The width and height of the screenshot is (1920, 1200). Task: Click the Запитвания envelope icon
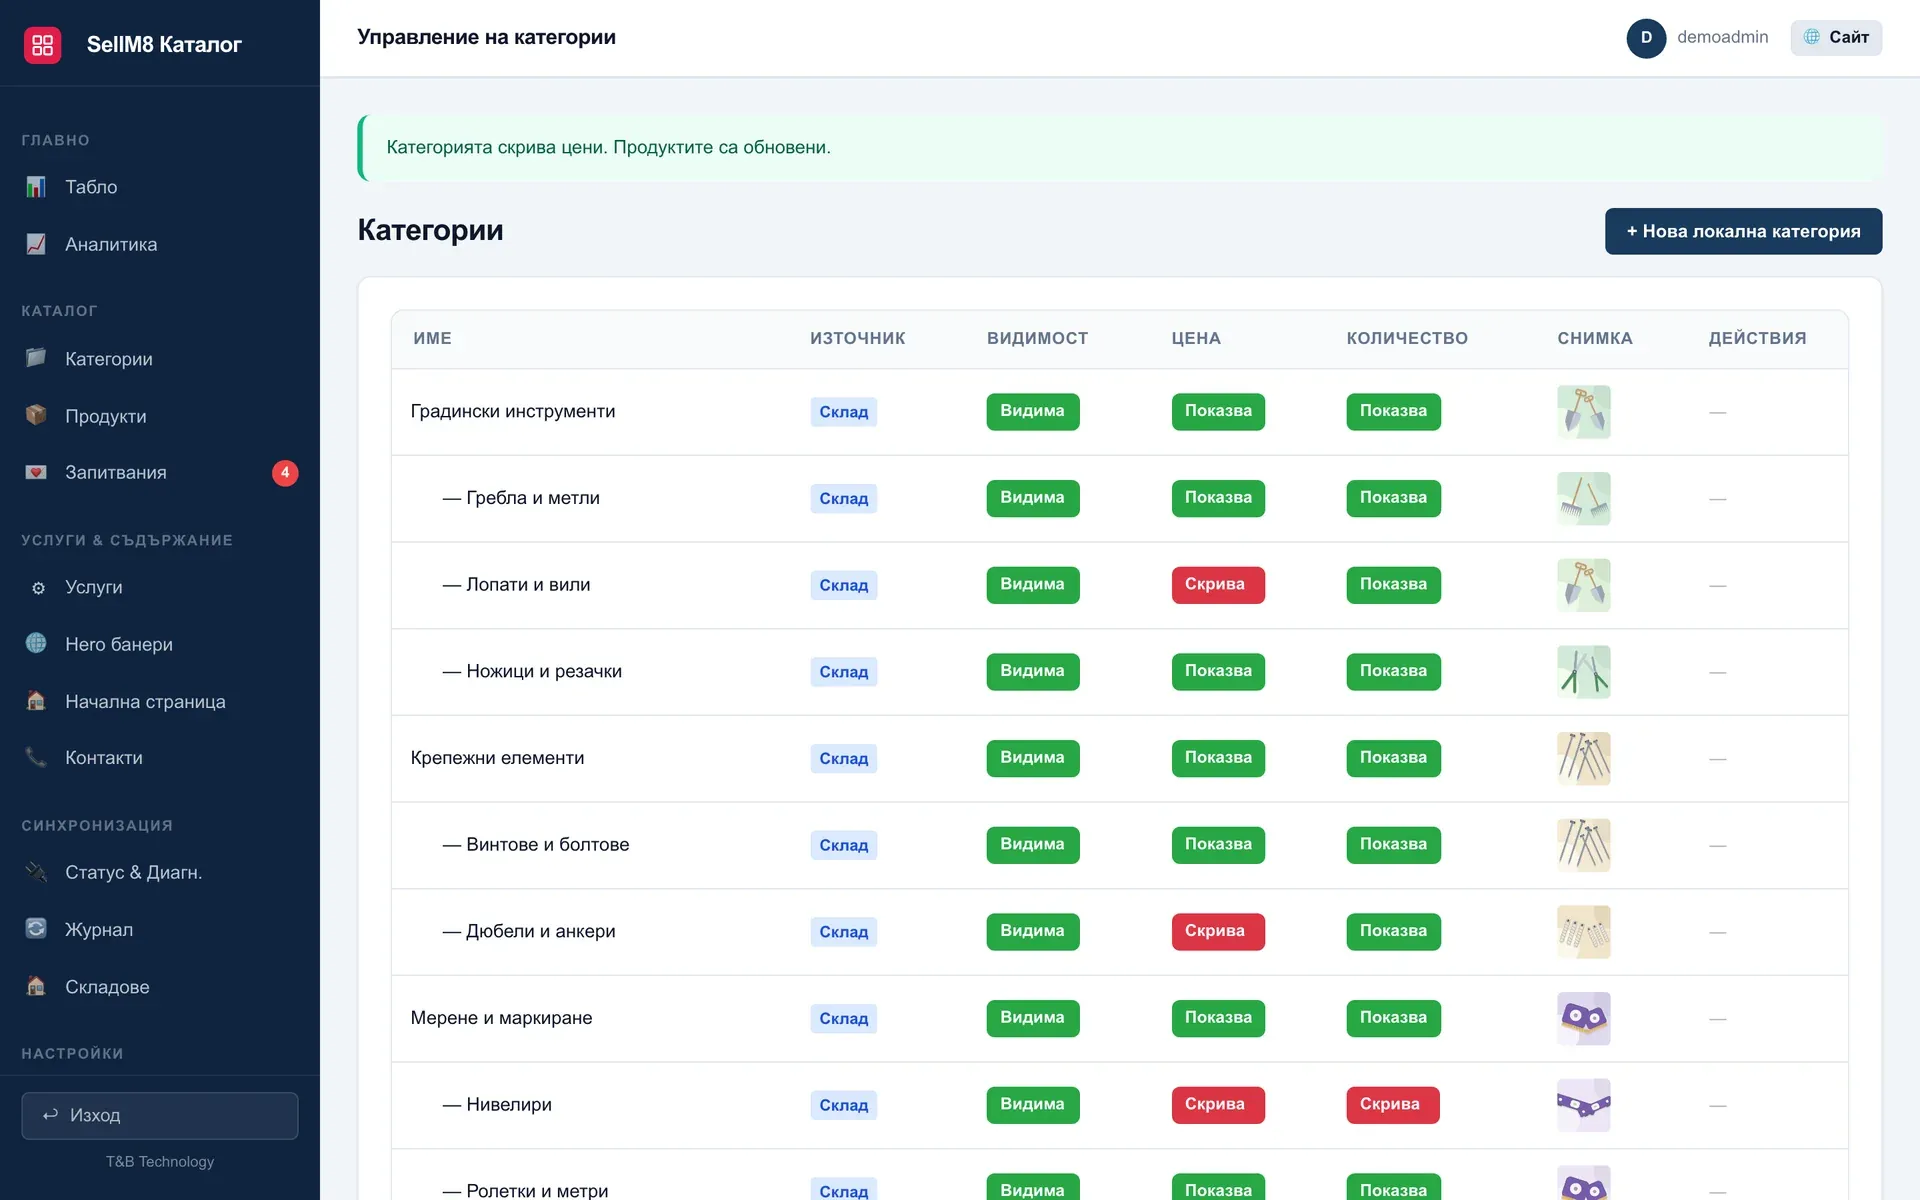pos(36,472)
